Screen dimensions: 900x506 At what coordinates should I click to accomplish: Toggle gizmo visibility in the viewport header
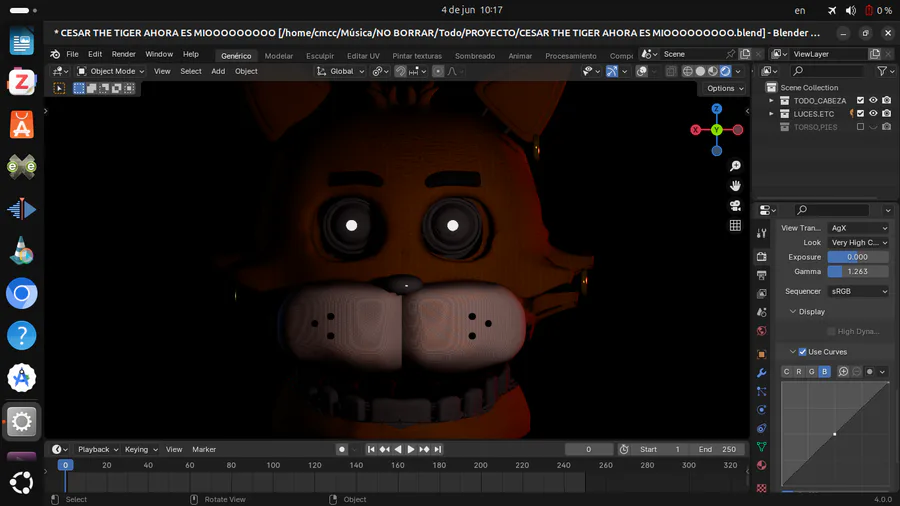click(x=612, y=71)
